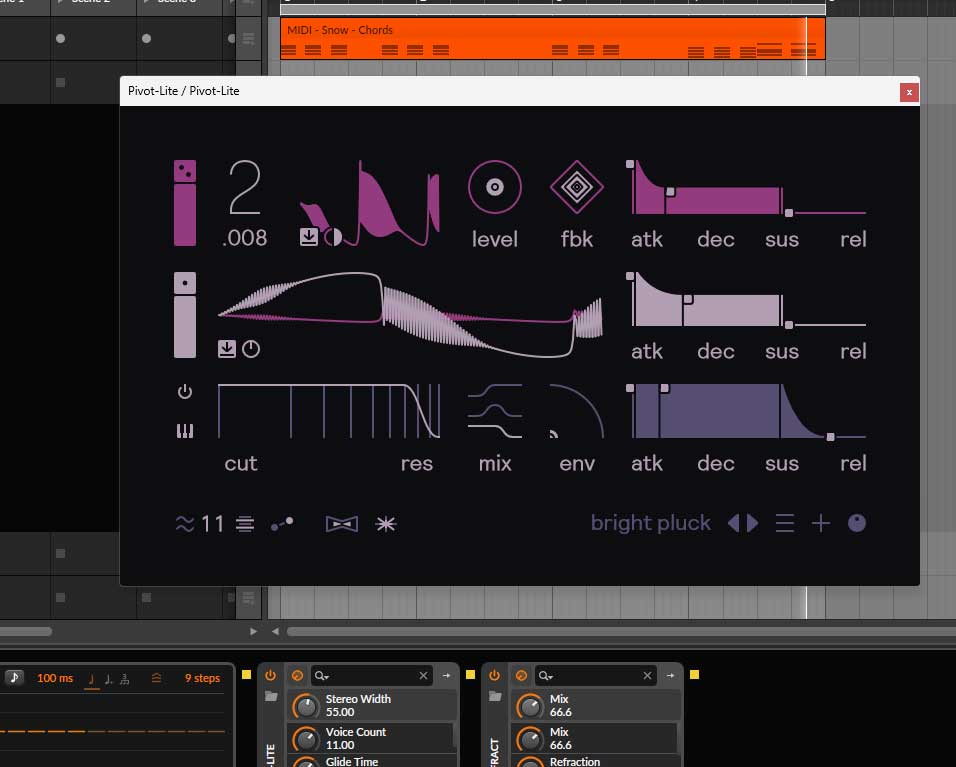Click the asterisk effects icon
This screenshot has height=767, width=956.
[386, 524]
